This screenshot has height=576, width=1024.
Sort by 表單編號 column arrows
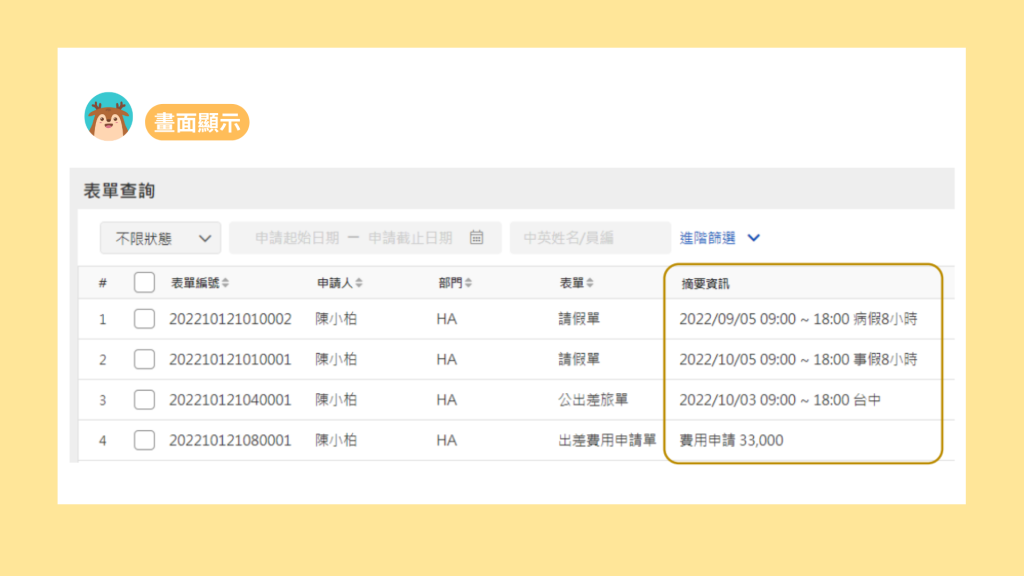[225, 284]
